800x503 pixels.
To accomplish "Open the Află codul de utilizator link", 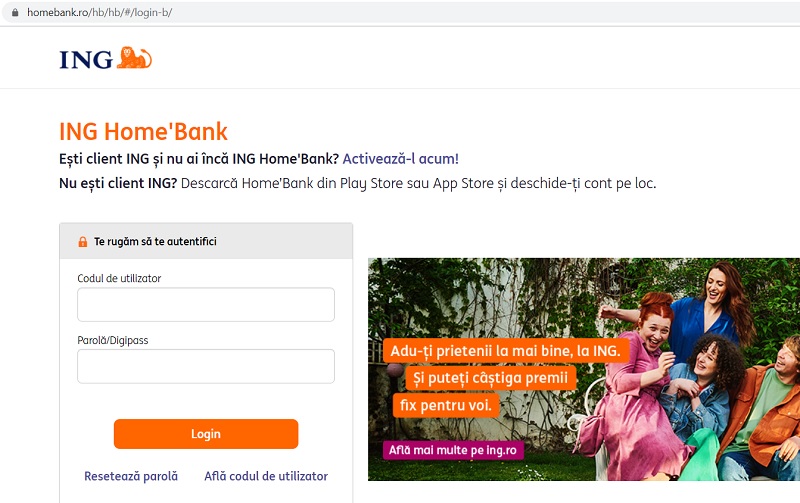I will click(x=266, y=476).
